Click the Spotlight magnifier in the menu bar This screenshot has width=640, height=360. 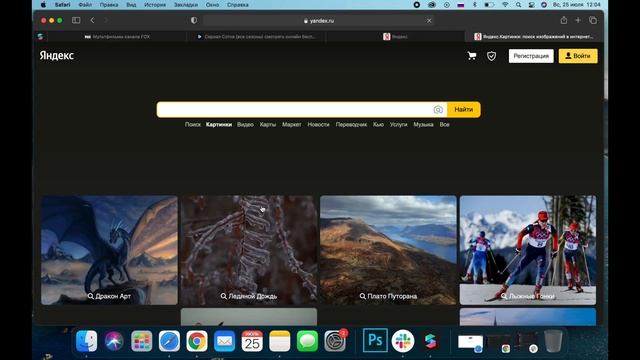point(518,5)
